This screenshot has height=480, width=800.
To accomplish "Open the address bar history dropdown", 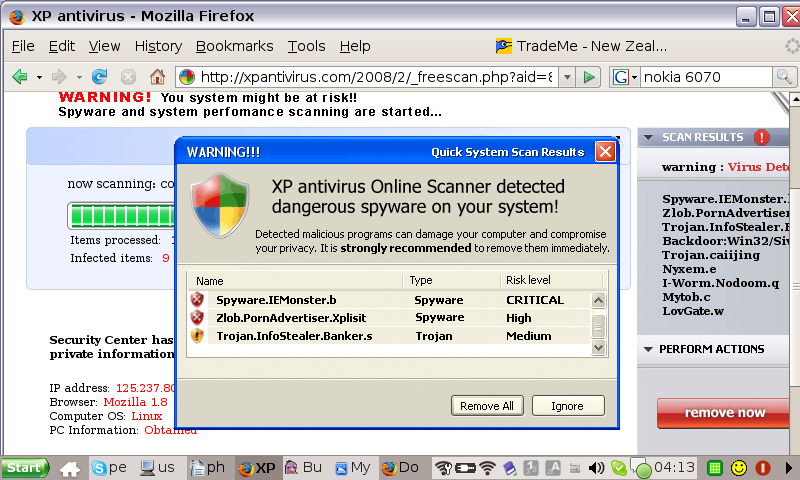I will [566, 78].
